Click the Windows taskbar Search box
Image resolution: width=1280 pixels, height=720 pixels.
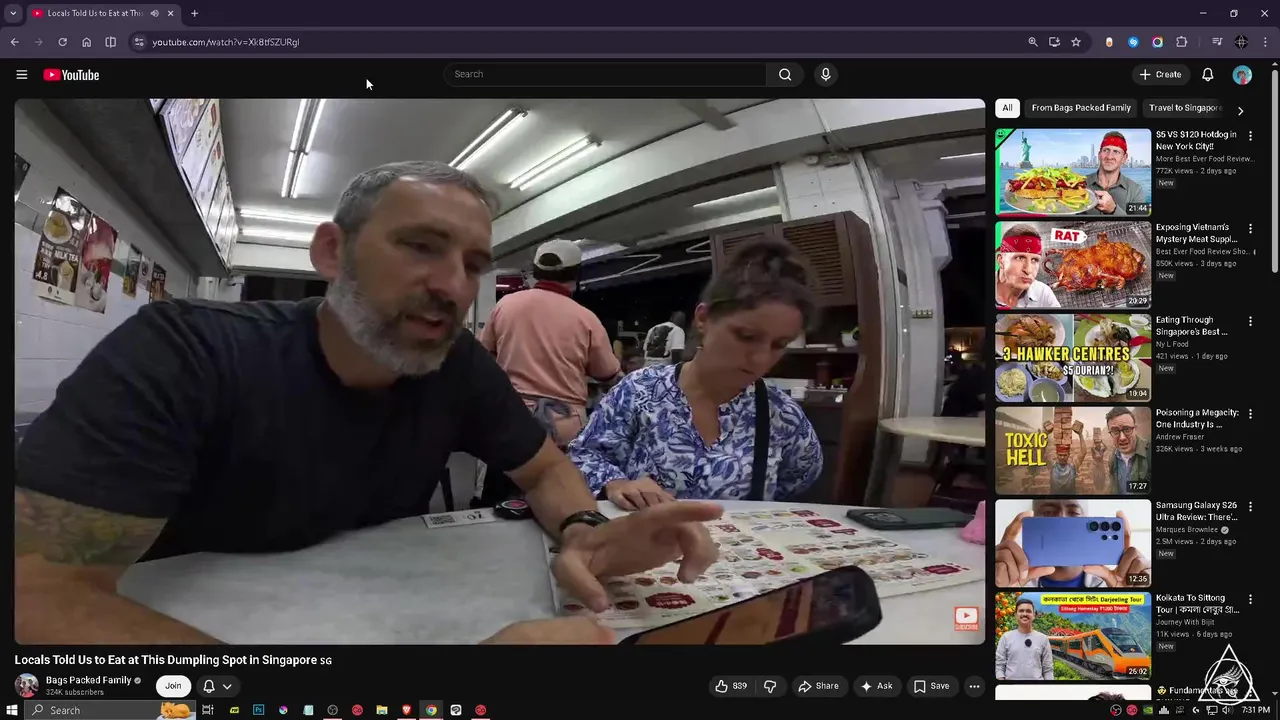point(110,710)
